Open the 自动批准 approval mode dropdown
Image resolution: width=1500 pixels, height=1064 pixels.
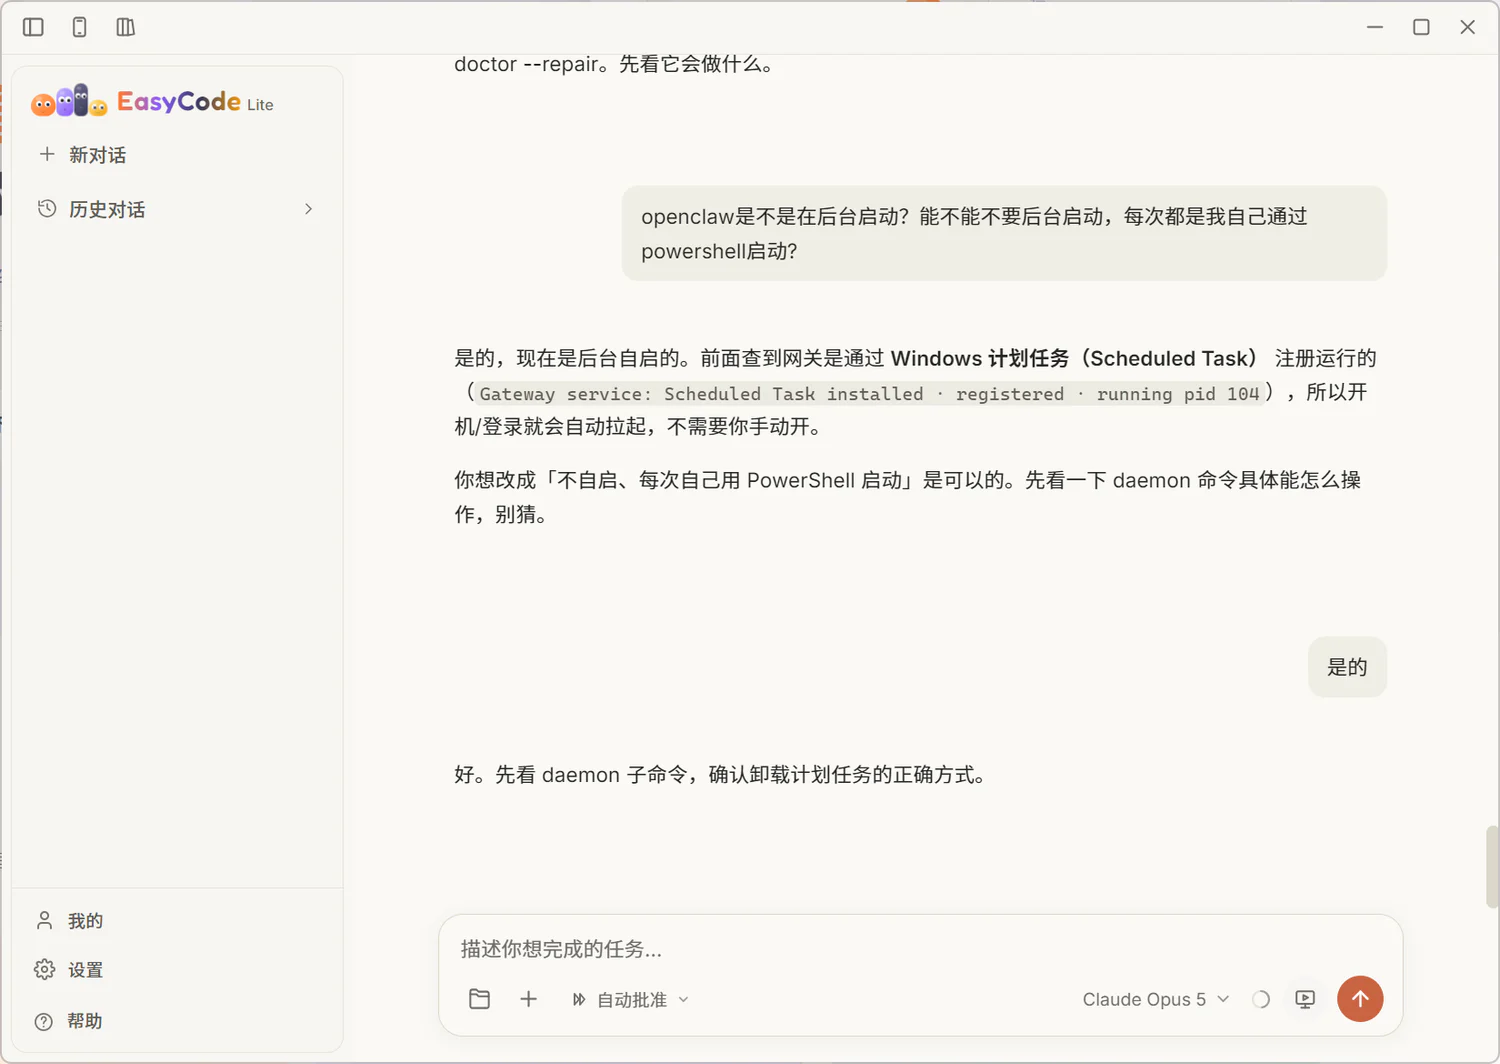click(631, 1000)
